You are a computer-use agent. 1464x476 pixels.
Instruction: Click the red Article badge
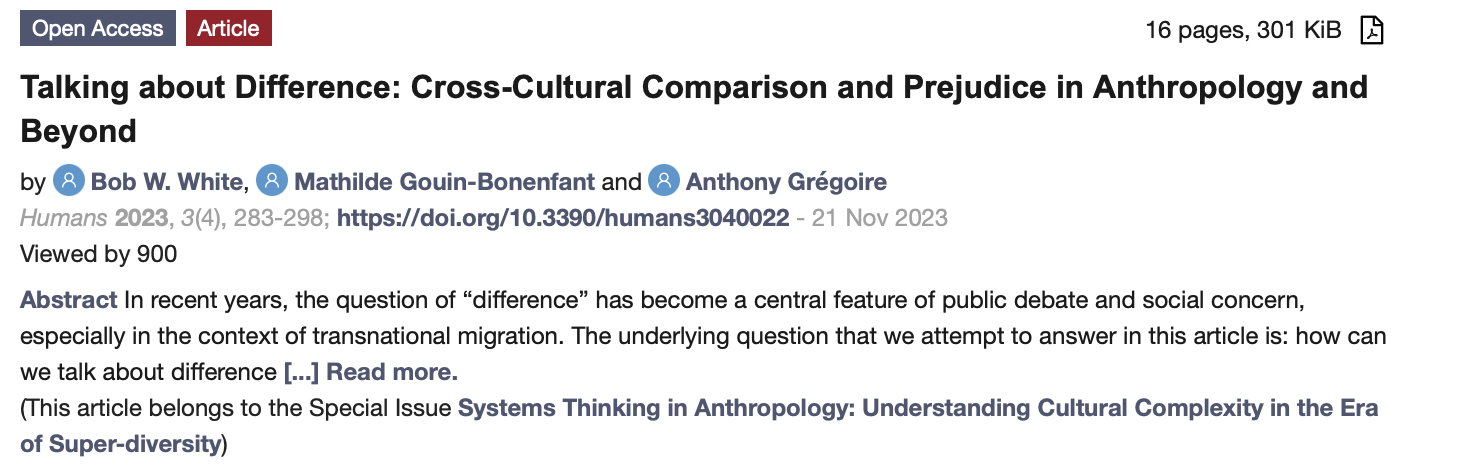click(x=228, y=28)
